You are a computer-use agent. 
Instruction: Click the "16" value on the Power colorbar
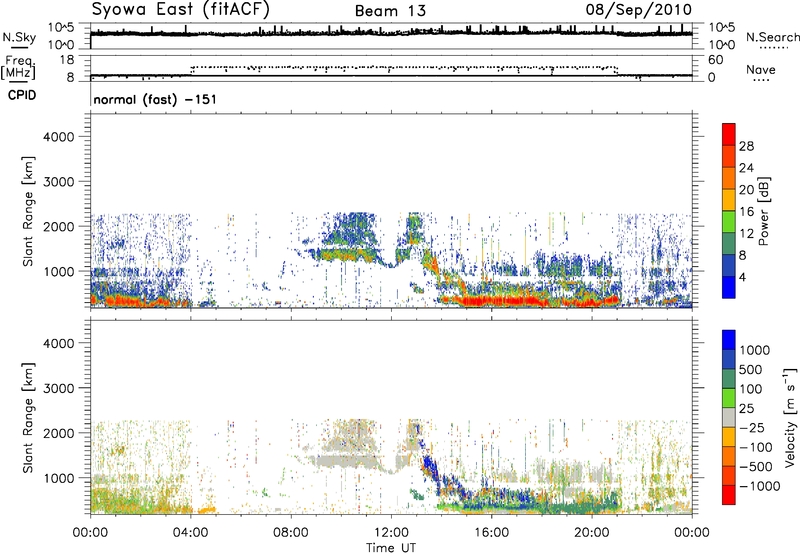point(746,212)
